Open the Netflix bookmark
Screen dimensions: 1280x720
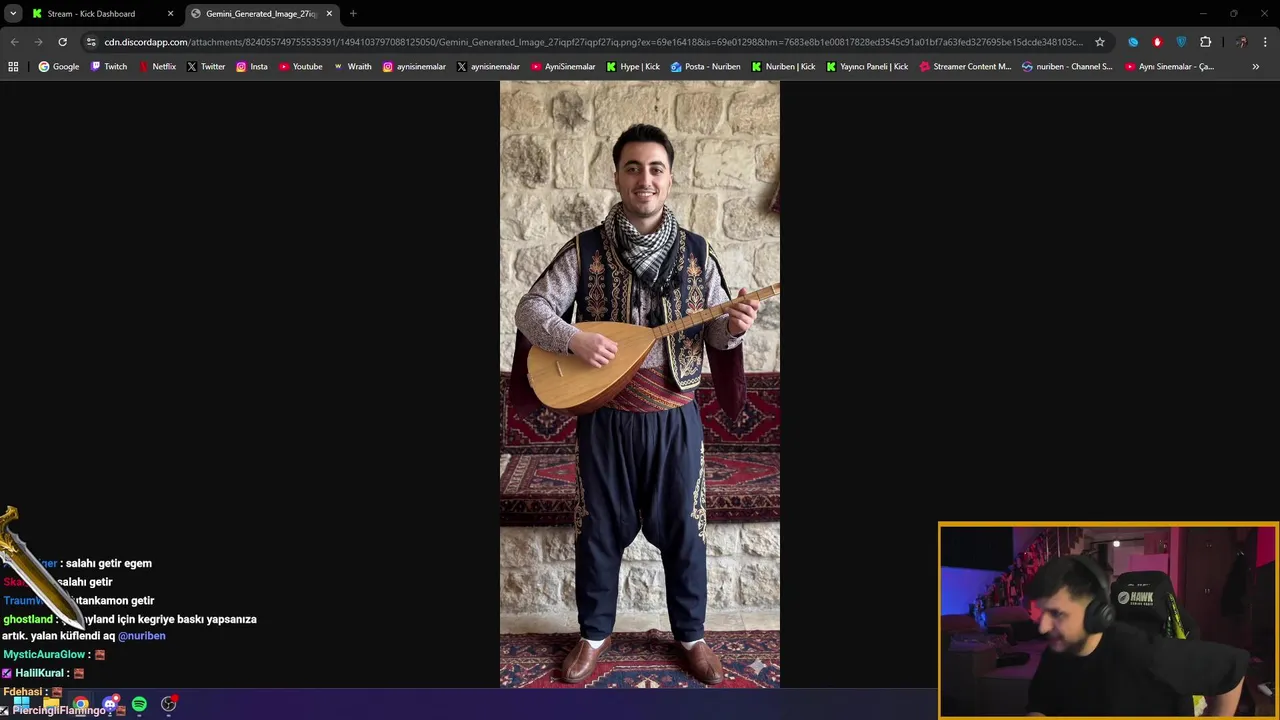(157, 67)
